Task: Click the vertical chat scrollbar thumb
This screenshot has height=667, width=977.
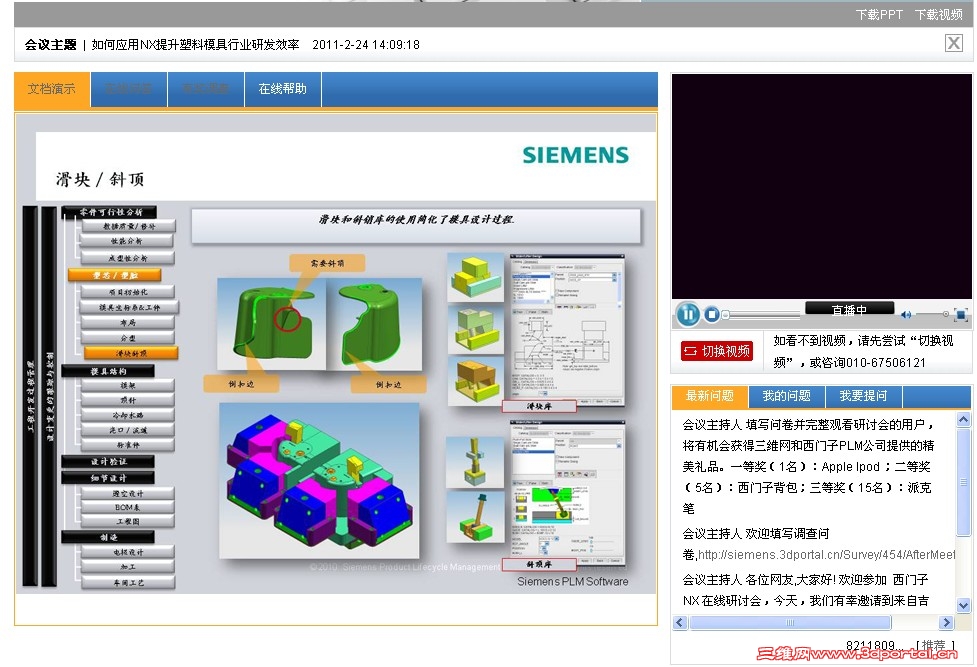Action: [x=963, y=482]
